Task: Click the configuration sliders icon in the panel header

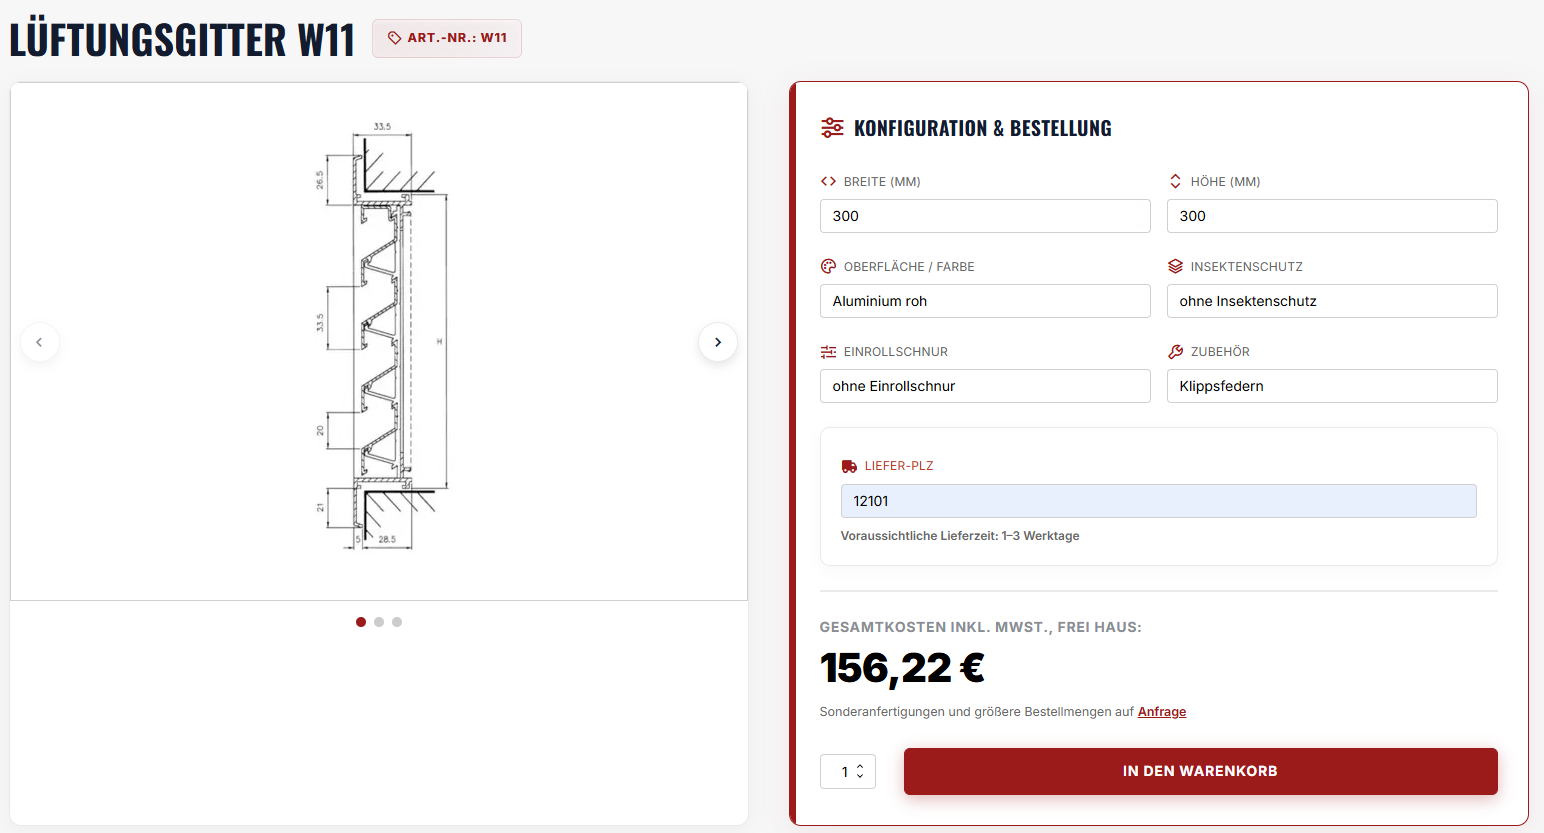Action: pos(832,127)
